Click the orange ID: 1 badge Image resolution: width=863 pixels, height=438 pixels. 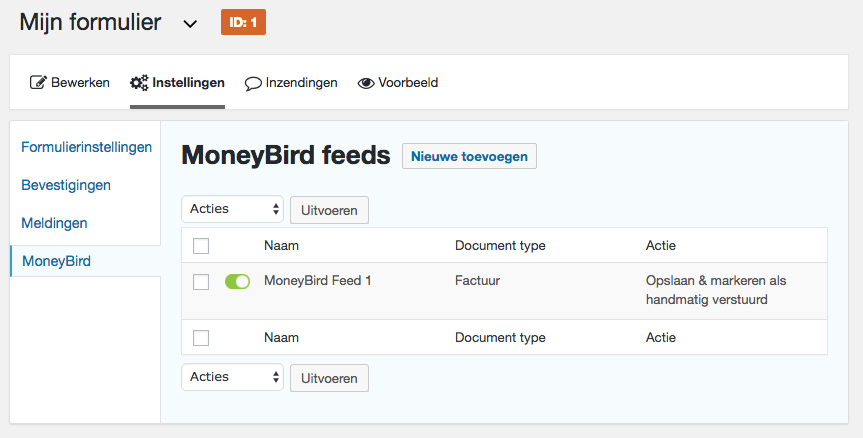point(243,22)
